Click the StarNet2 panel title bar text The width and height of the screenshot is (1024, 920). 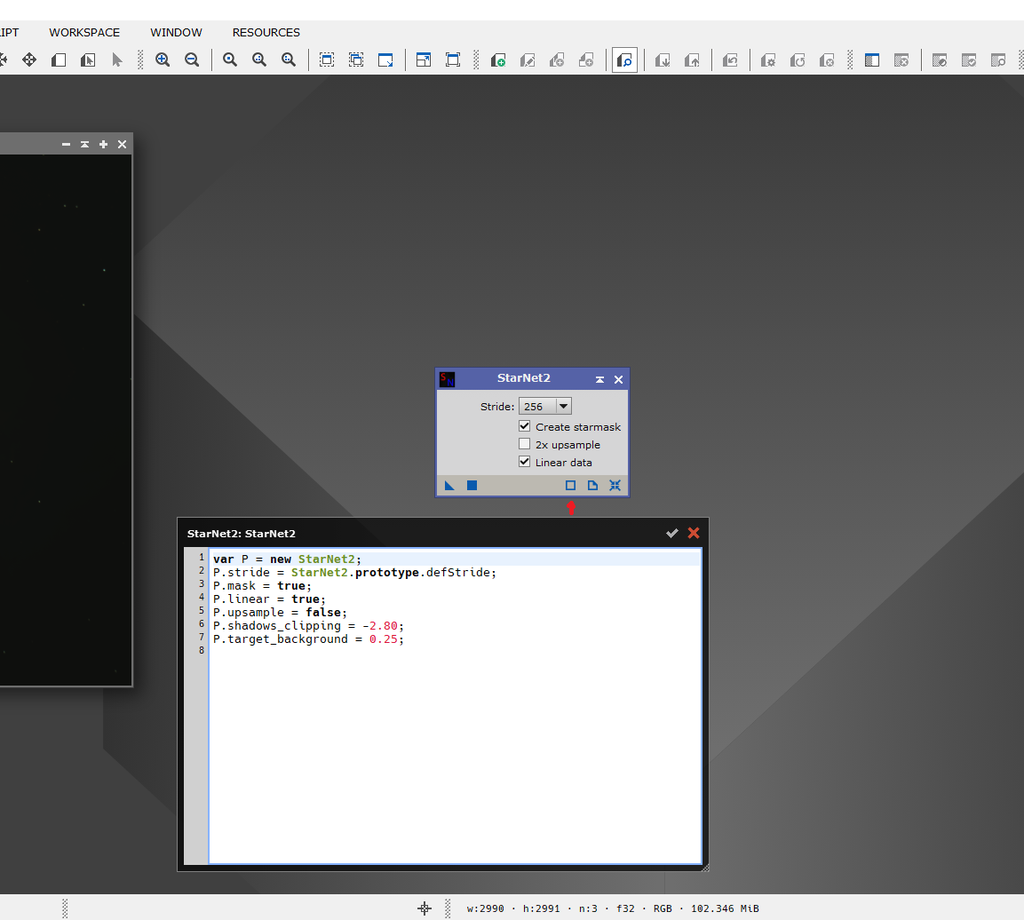(x=524, y=378)
